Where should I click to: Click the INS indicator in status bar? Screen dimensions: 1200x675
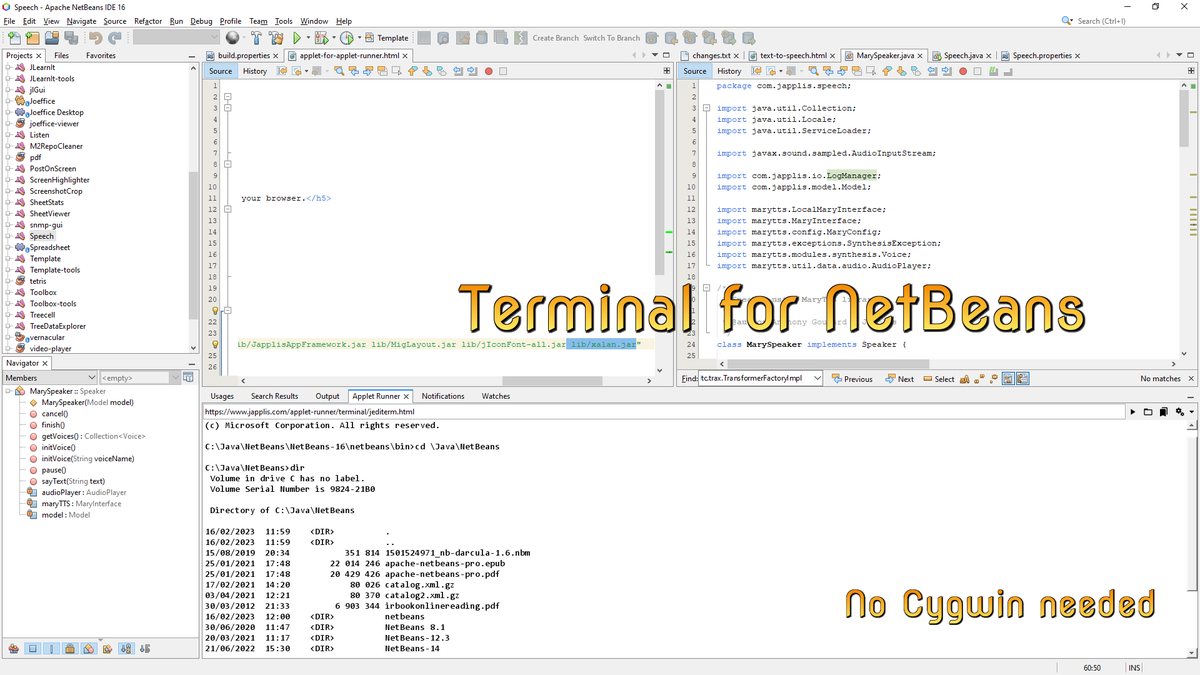click(x=1134, y=667)
